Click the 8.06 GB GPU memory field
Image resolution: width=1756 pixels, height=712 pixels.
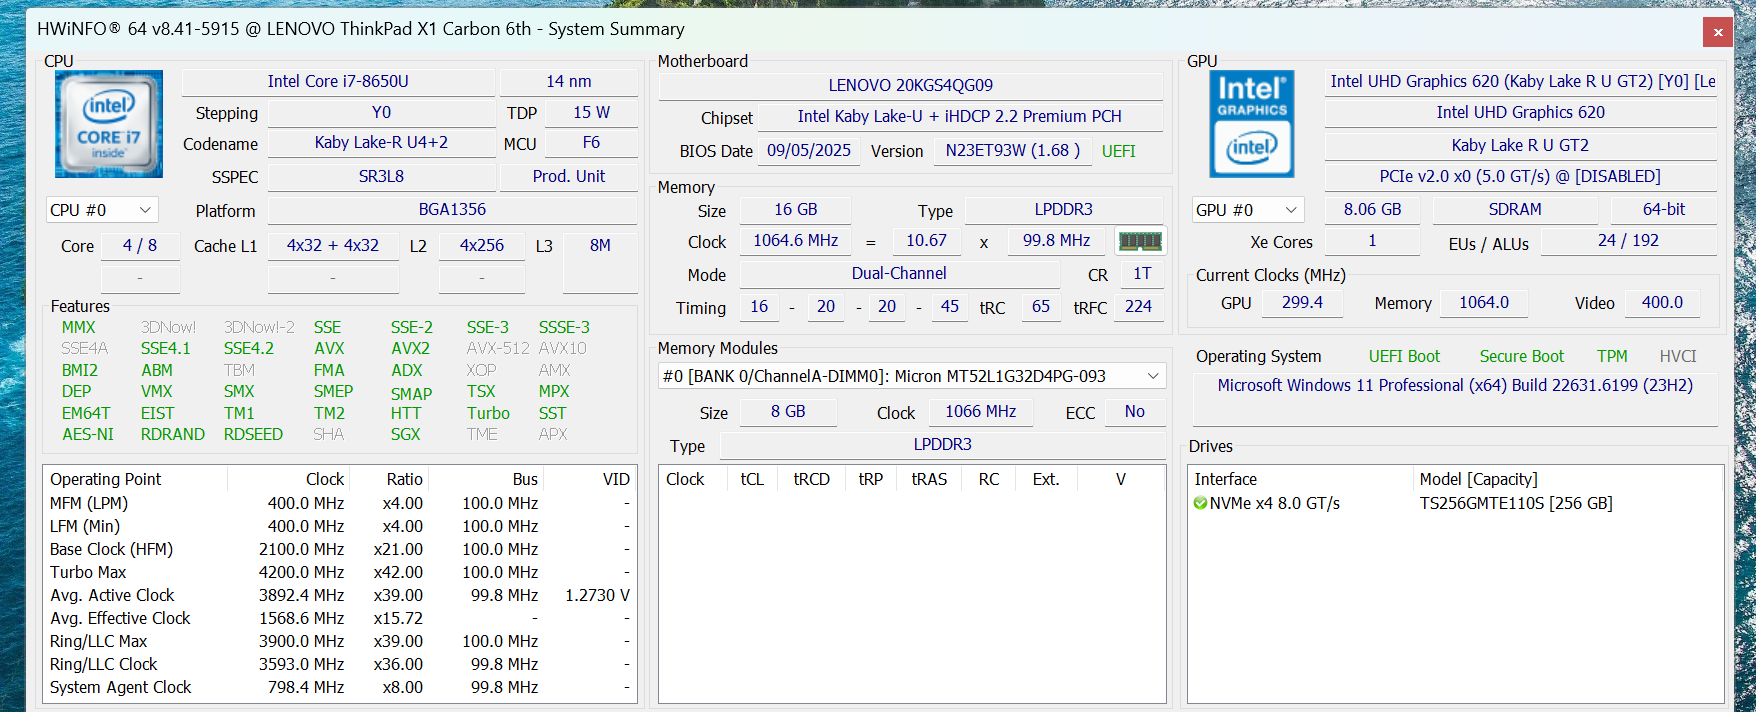pyautogui.click(x=1372, y=210)
